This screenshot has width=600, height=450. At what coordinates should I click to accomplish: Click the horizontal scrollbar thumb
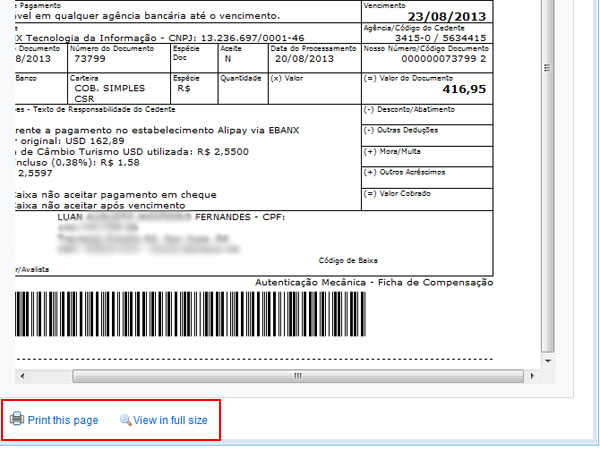click(298, 376)
